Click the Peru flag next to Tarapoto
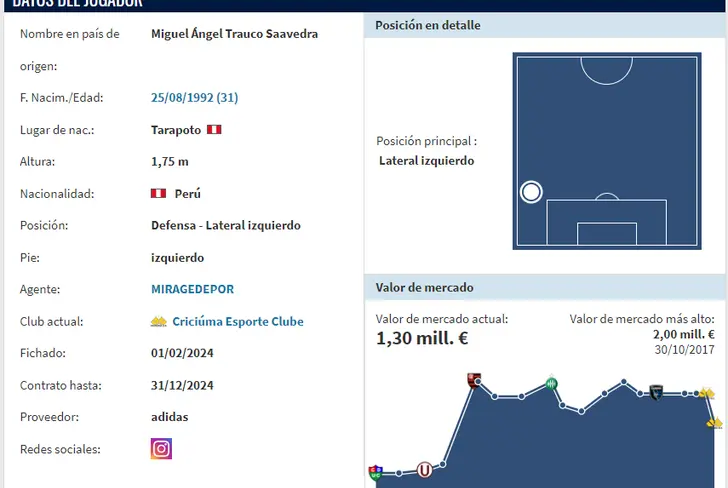728x488 pixels. [214, 130]
